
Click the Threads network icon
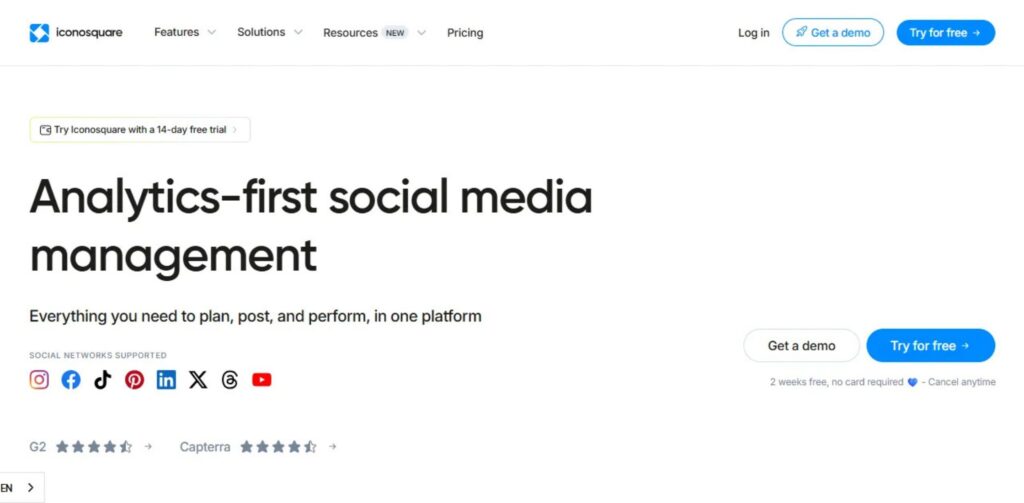click(230, 380)
